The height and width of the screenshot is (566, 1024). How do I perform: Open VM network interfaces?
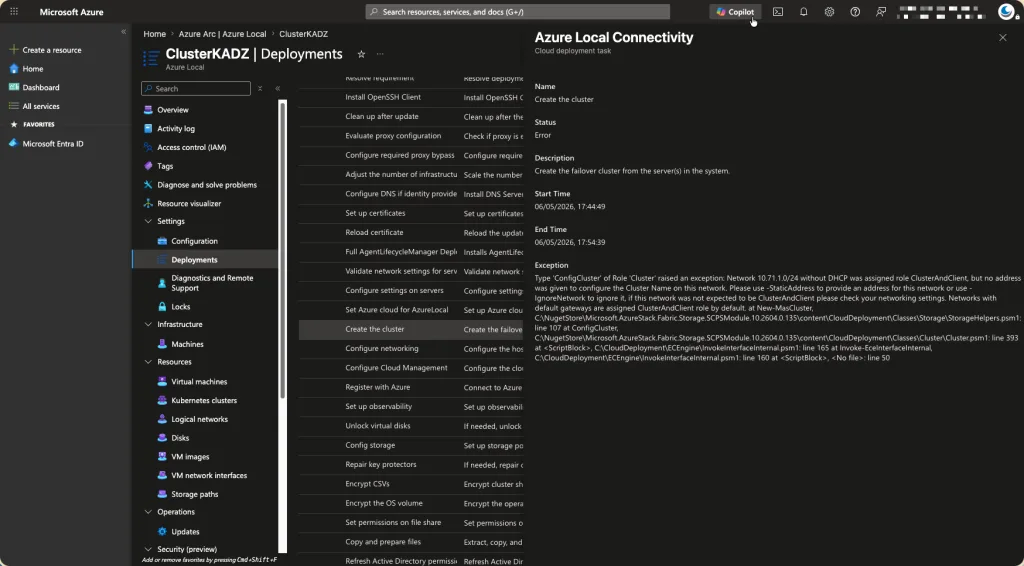(209, 475)
